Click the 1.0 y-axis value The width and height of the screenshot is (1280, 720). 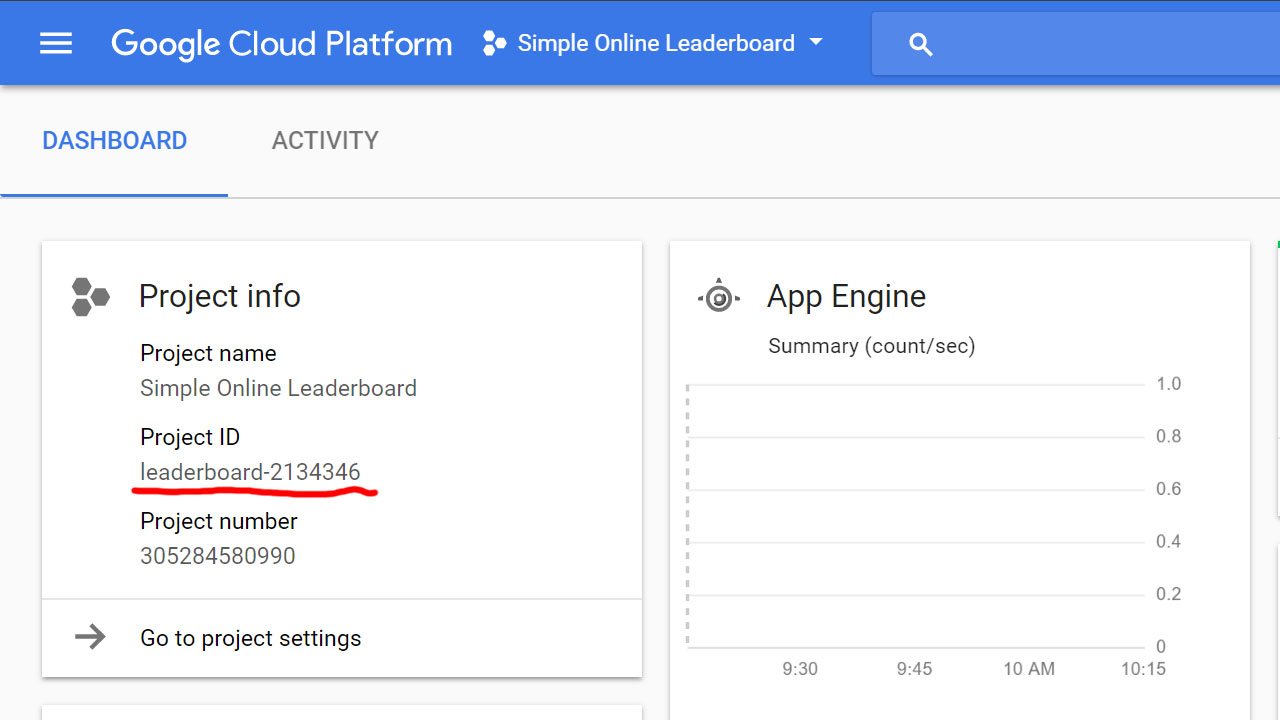(x=1168, y=384)
